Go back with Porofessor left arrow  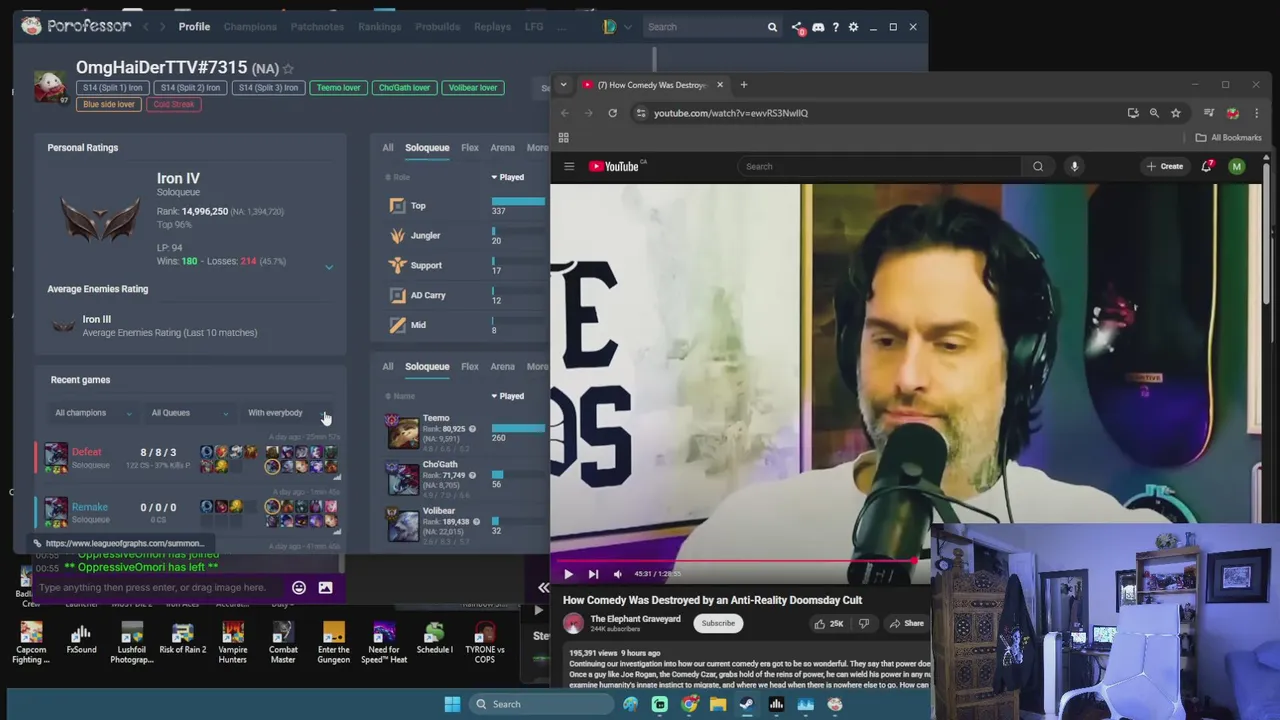point(145,26)
